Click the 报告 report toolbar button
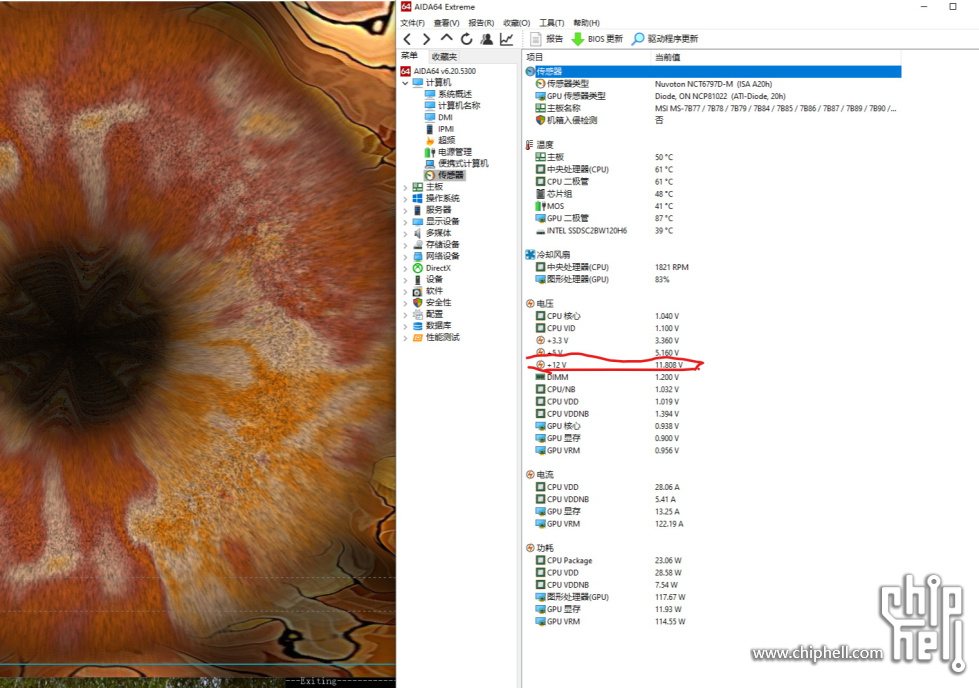This screenshot has height=688, width=979. point(546,39)
